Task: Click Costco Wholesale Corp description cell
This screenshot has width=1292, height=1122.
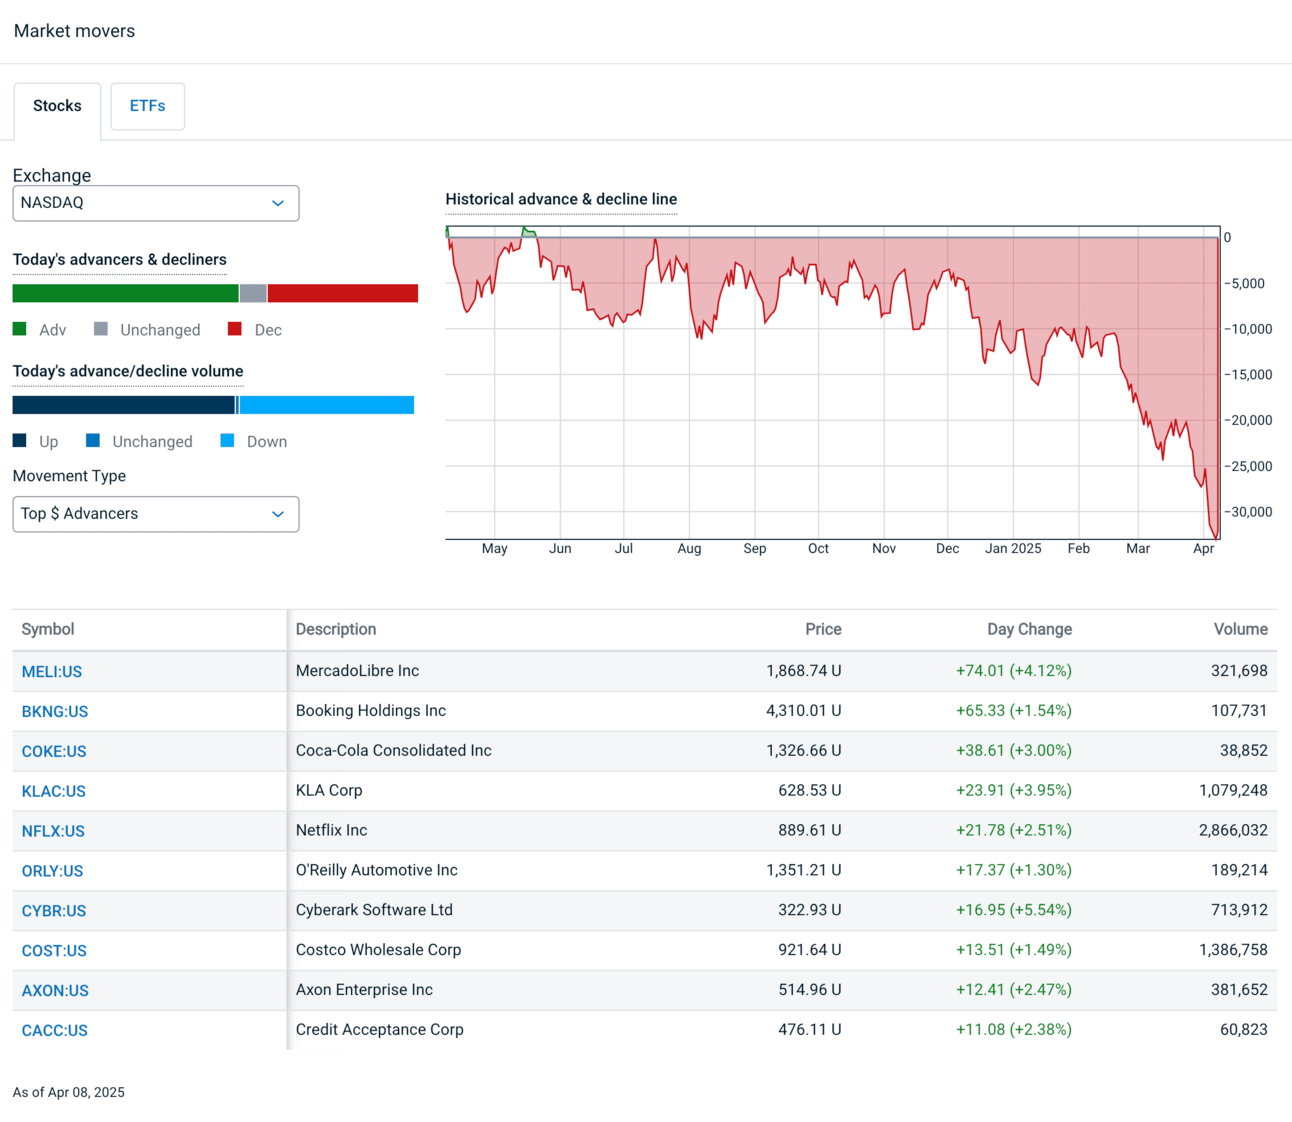Action: [x=378, y=950]
